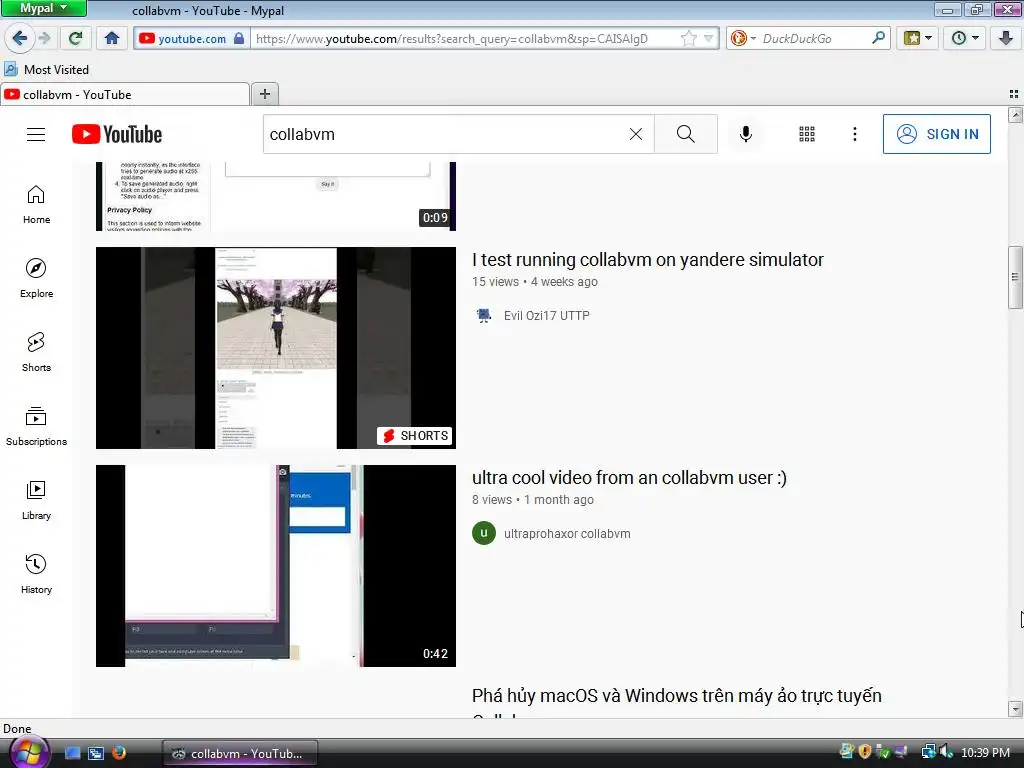Open the bookmarks menu button
The image size is (1024, 768).
pos(918,38)
